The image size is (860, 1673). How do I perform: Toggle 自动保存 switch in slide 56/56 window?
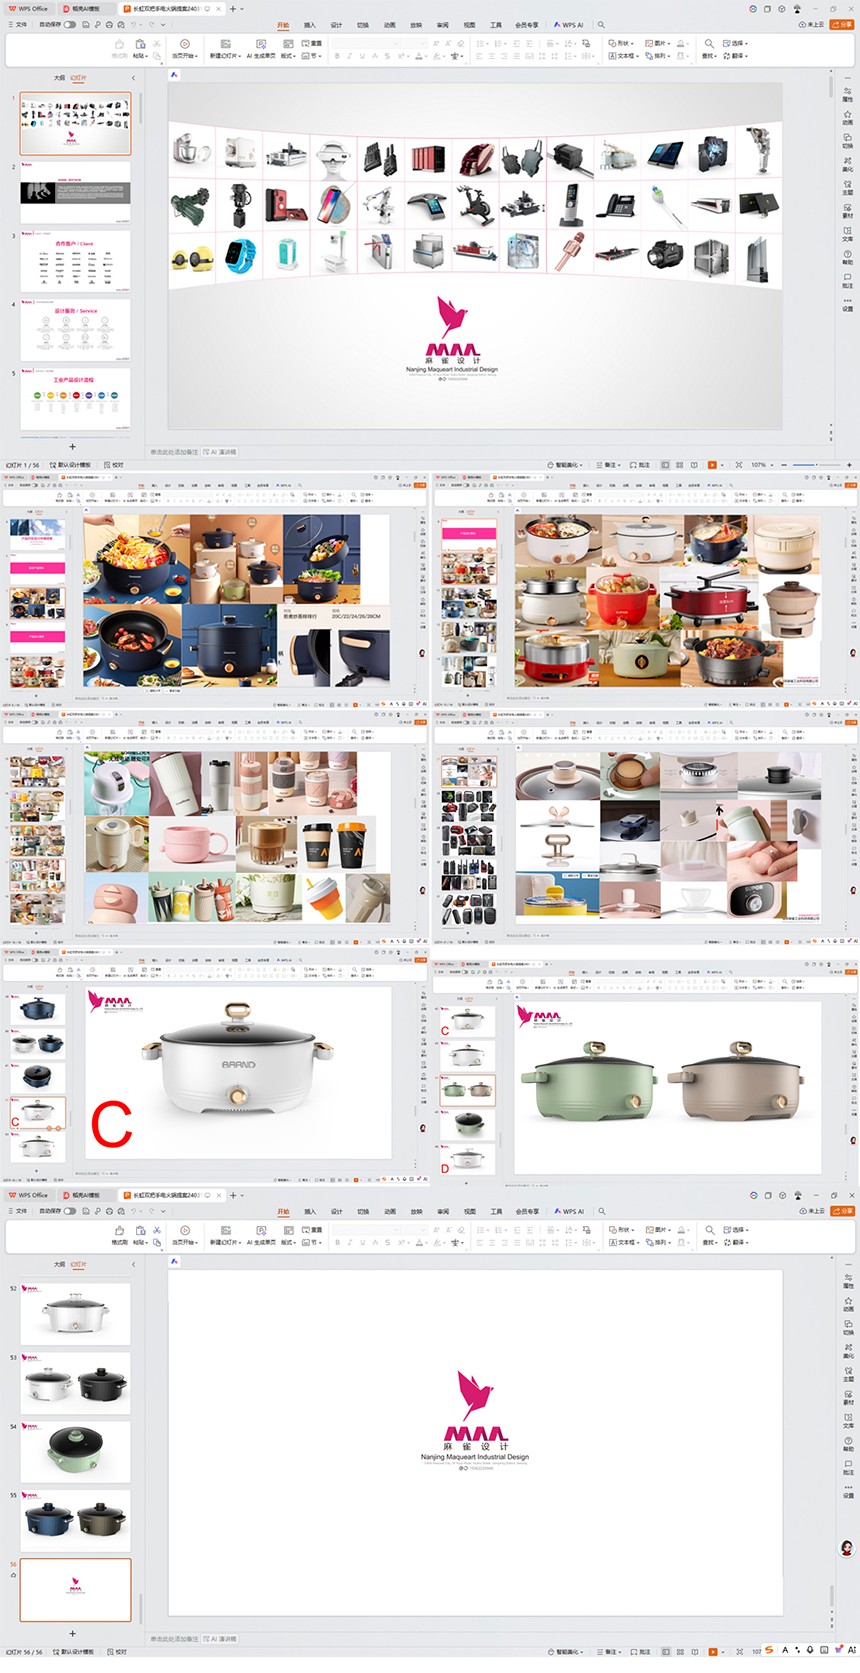70,1211
